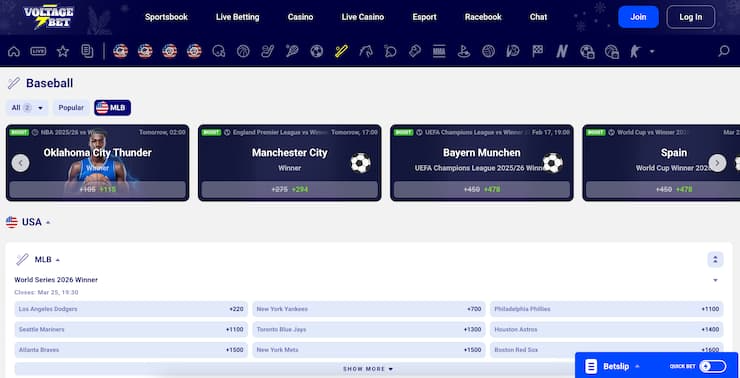Select the volleyball sport icon
This screenshot has width=740, height=378.
[488, 51]
